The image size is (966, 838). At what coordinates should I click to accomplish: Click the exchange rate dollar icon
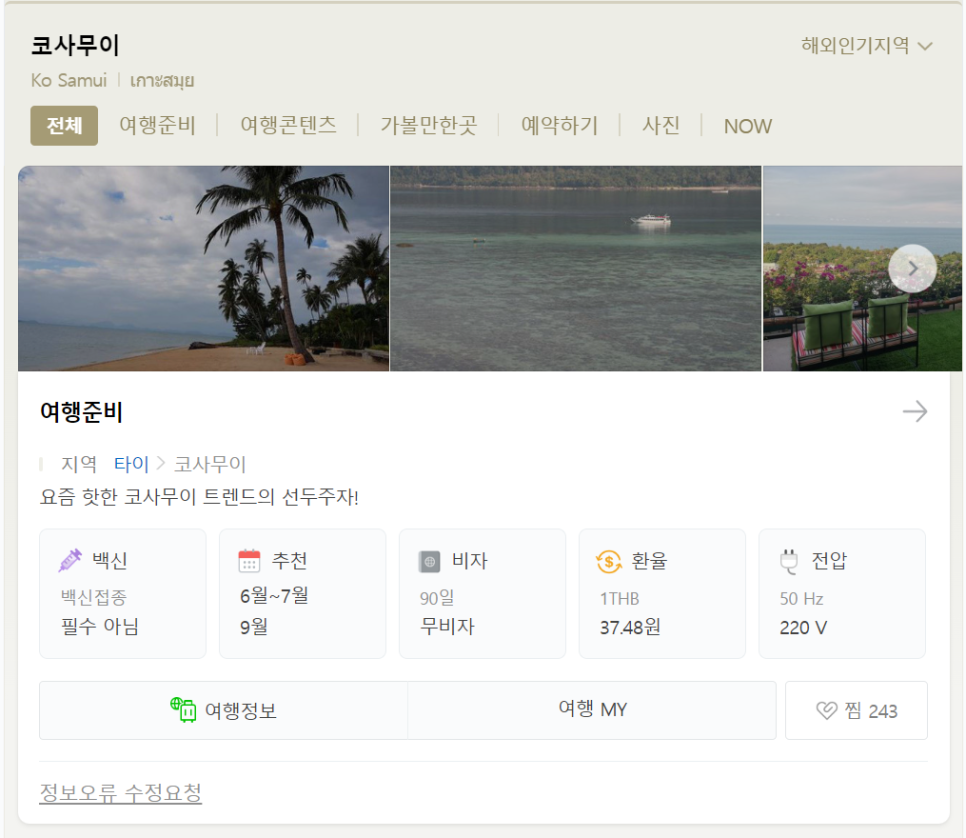pos(609,561)
